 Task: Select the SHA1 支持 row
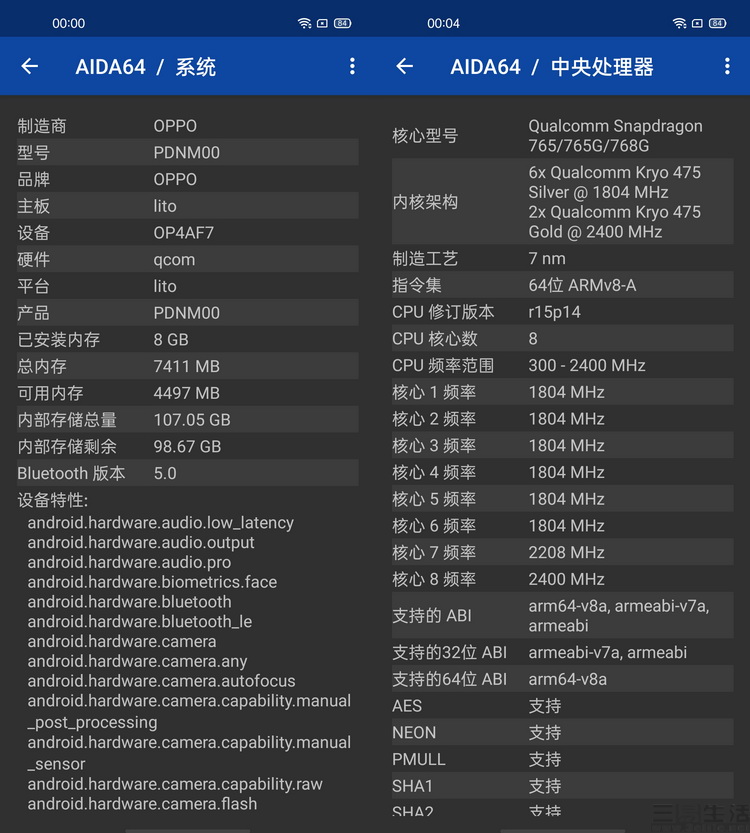tap(562, 785)
